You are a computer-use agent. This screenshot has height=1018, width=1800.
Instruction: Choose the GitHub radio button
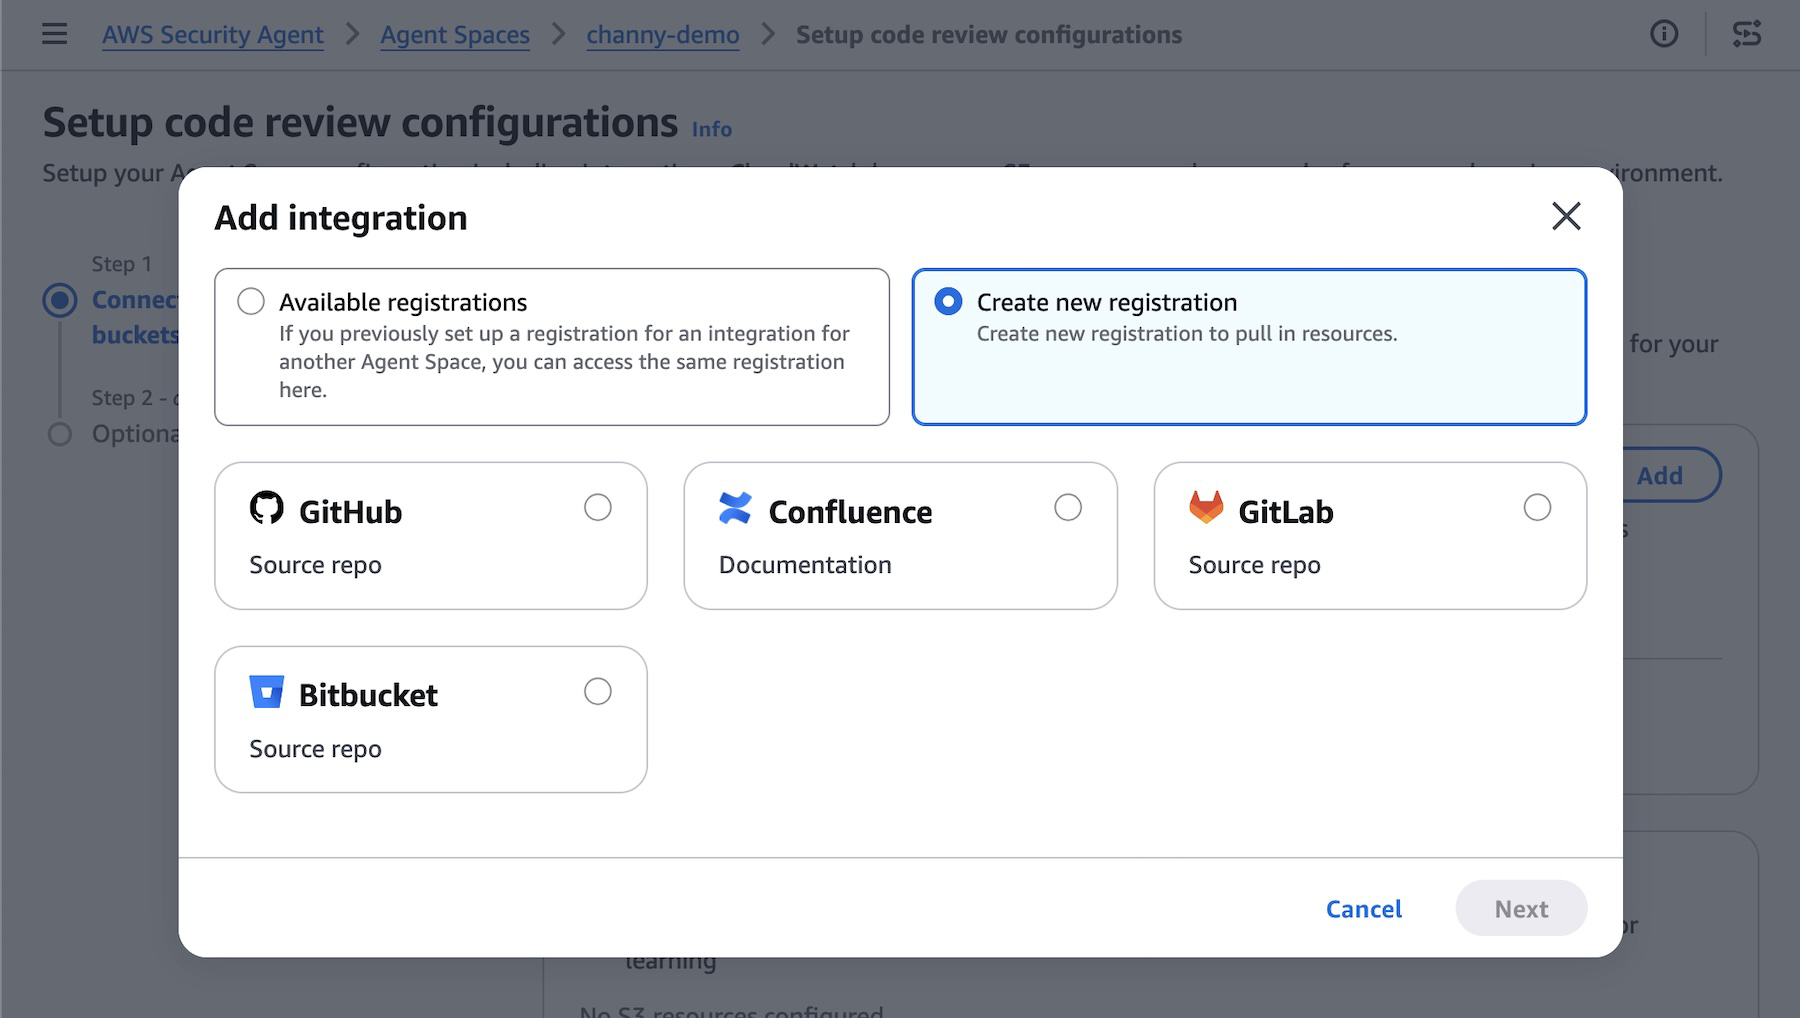(598, 508)
